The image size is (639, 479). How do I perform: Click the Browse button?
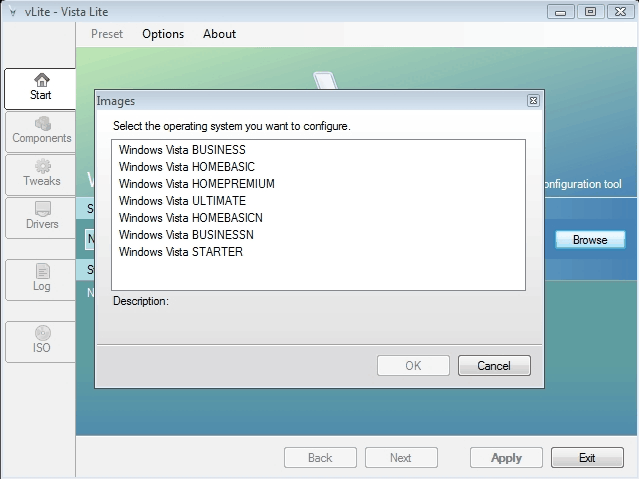pos(590,240)
